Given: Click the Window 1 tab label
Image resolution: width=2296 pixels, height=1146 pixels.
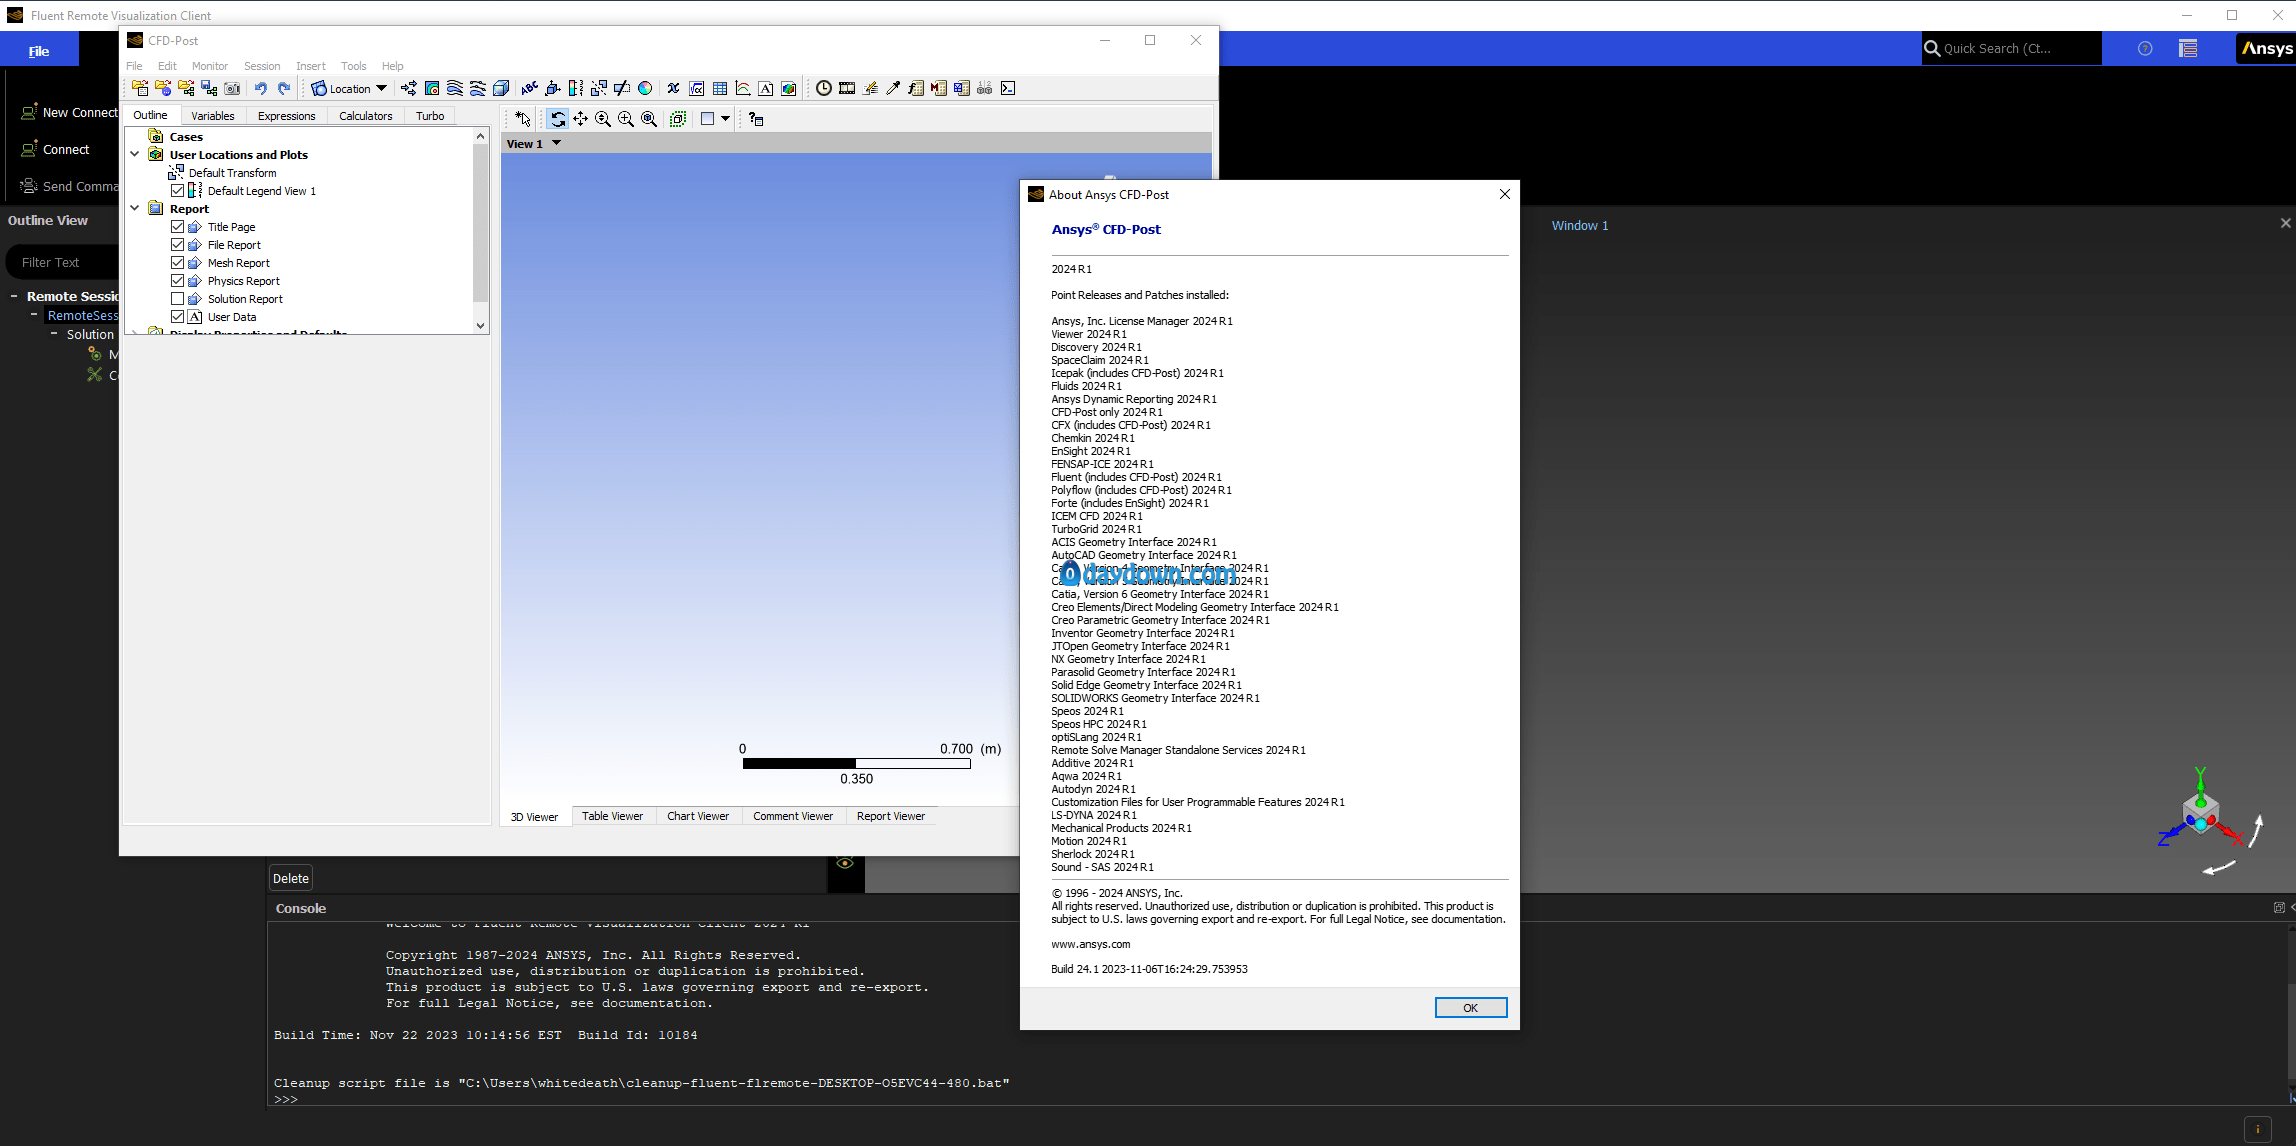Looking at the screenshot, I should [1580, 225].
